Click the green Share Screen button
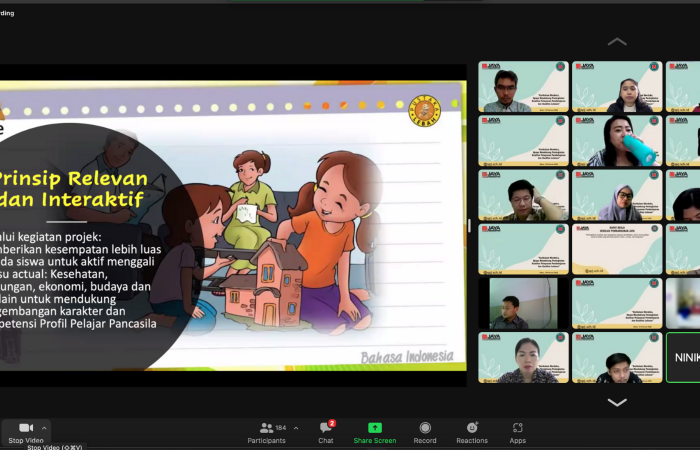700x450 pixels. click(x=375, y=433)
